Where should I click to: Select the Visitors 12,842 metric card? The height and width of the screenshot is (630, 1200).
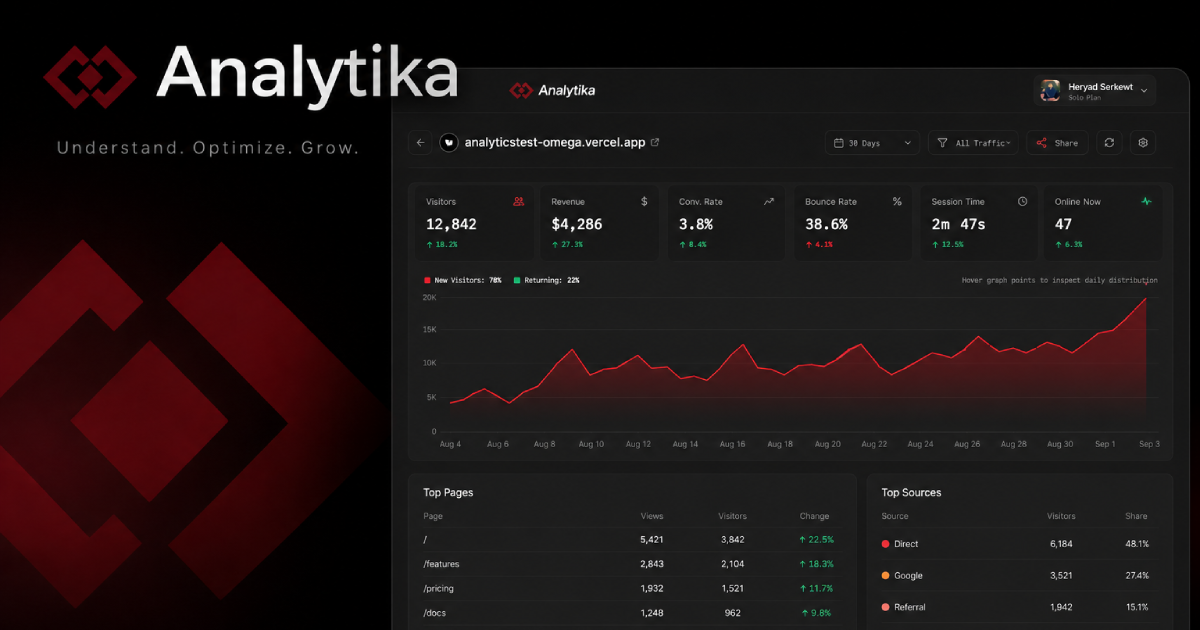[x=475, y=223]
